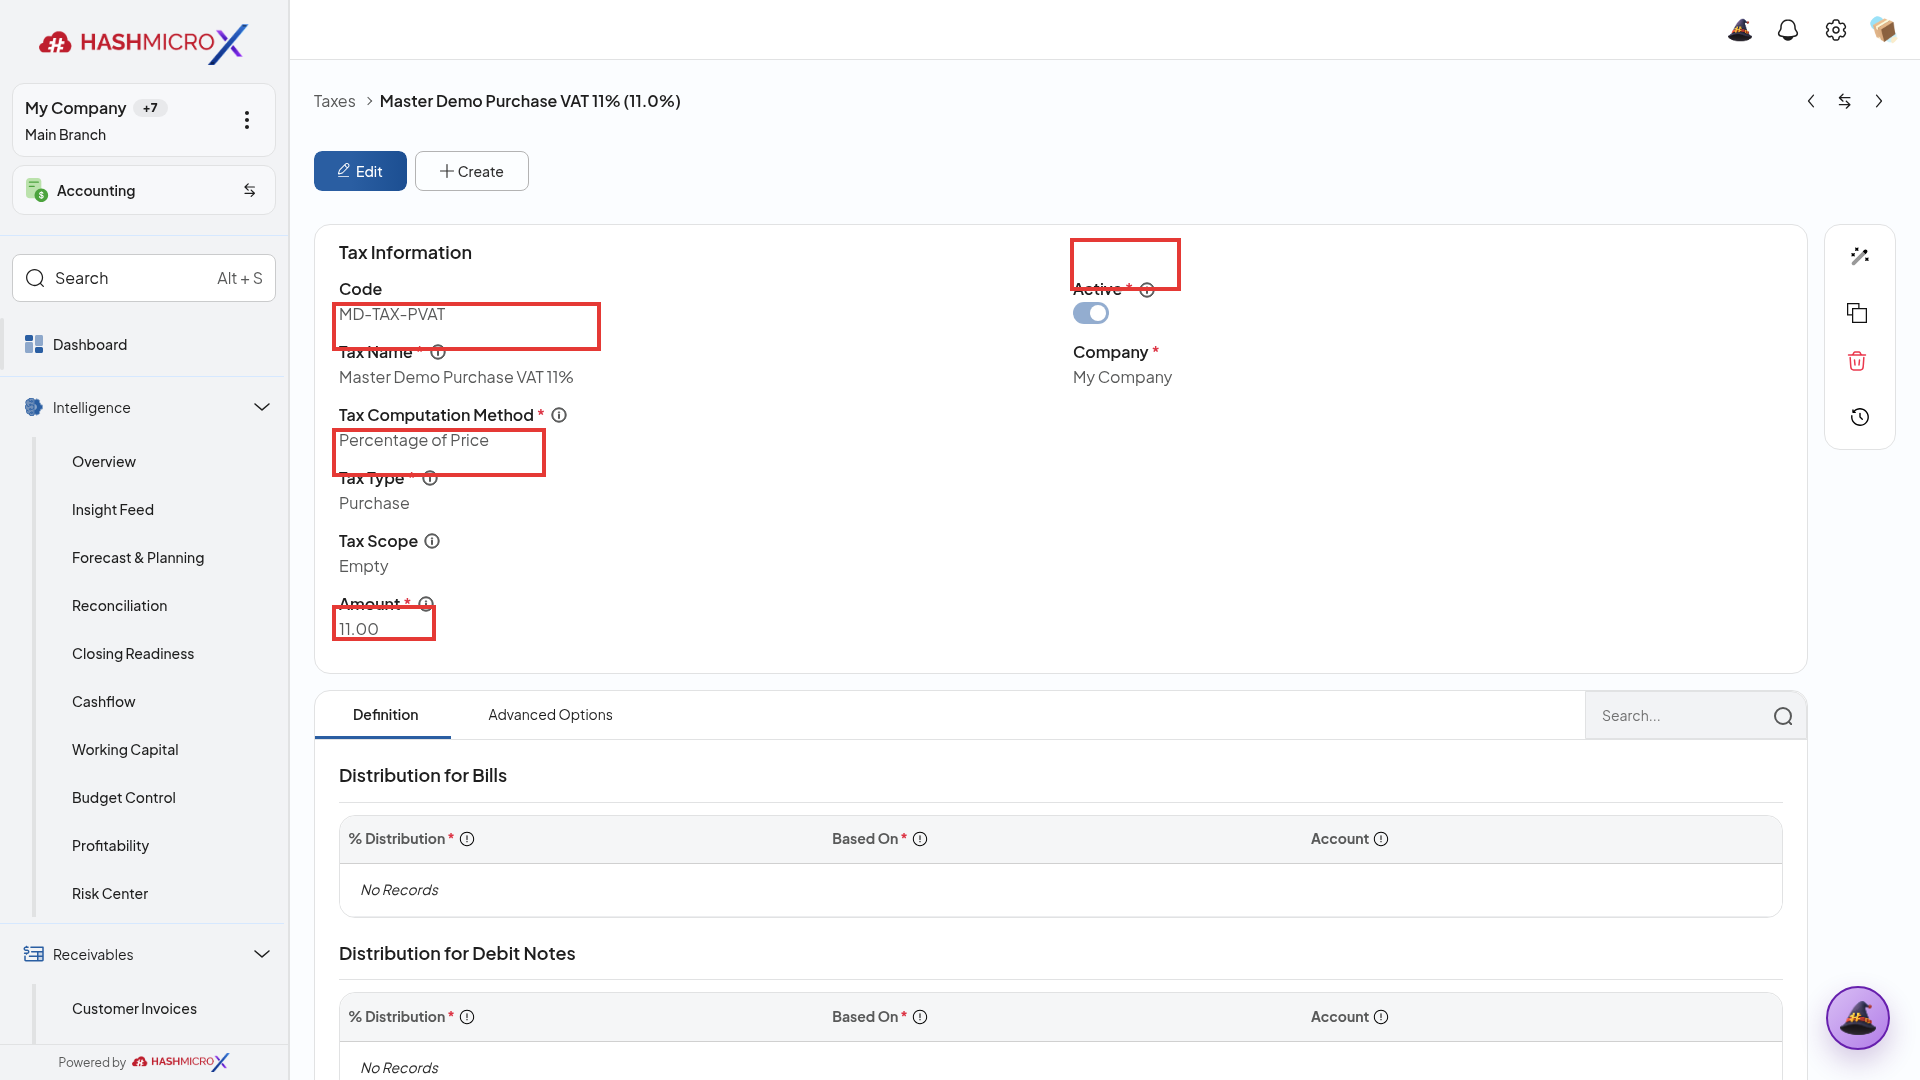Open Dashboard from the sidebar
Image resolution: width=1920 pixels, height=1080 pixels.
[x=144, y=345]
